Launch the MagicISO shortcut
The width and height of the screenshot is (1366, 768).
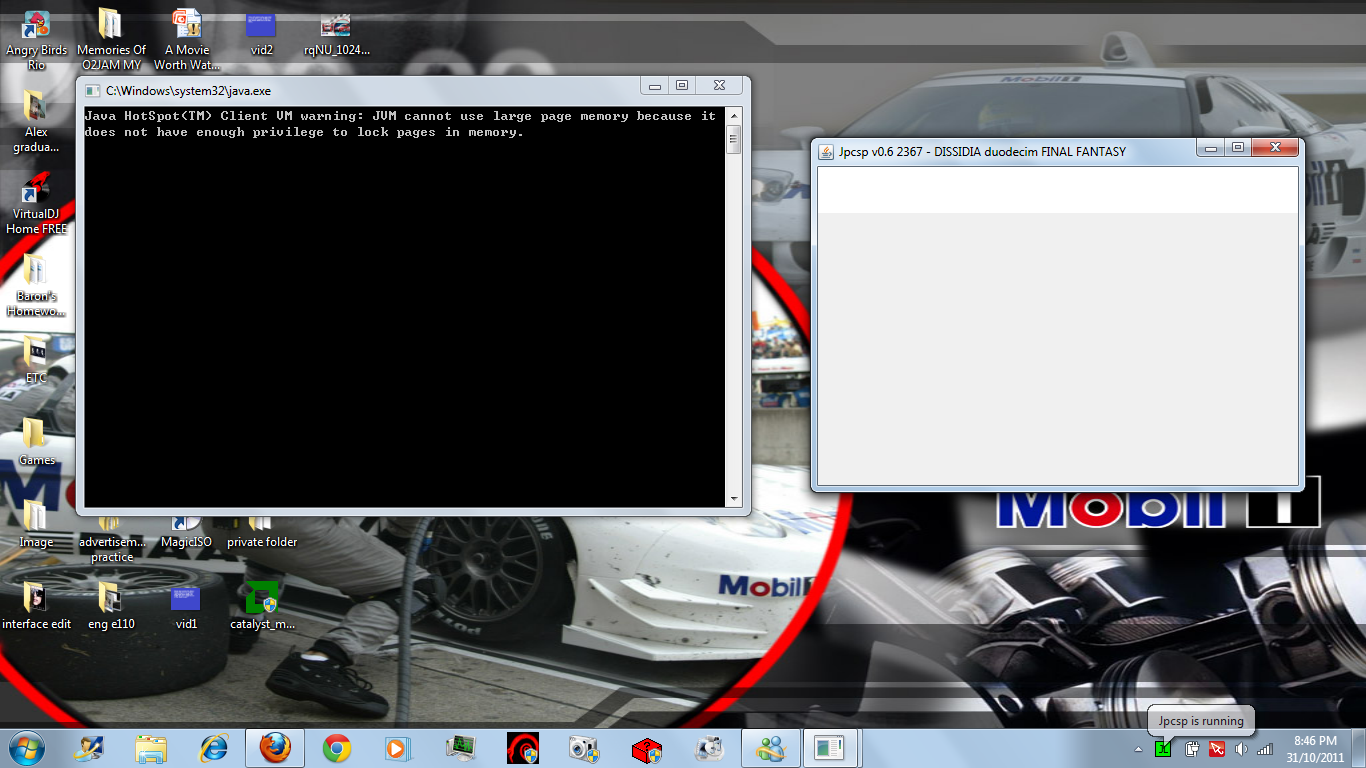click(x=186, y=532)
